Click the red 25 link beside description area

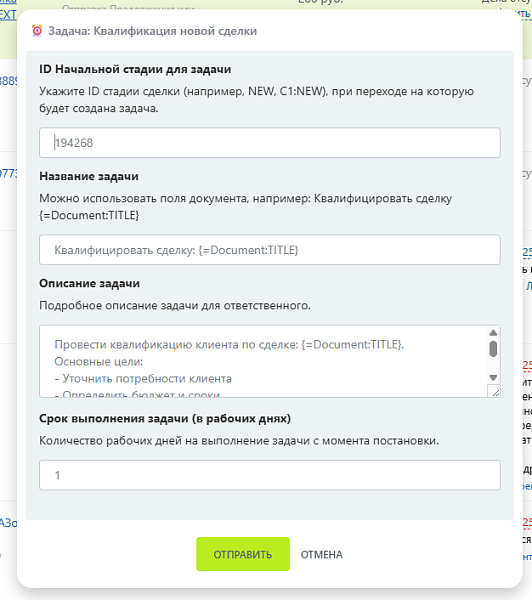pyautogui.click(x=527, y=365)
